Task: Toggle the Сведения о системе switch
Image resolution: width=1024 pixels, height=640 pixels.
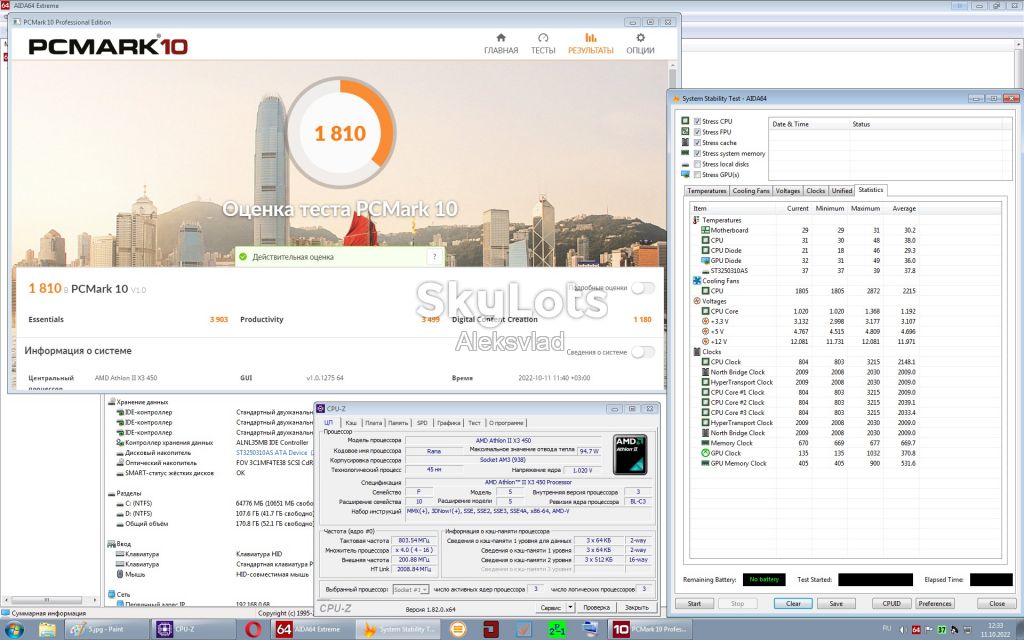Action: (x=643, y=352)
